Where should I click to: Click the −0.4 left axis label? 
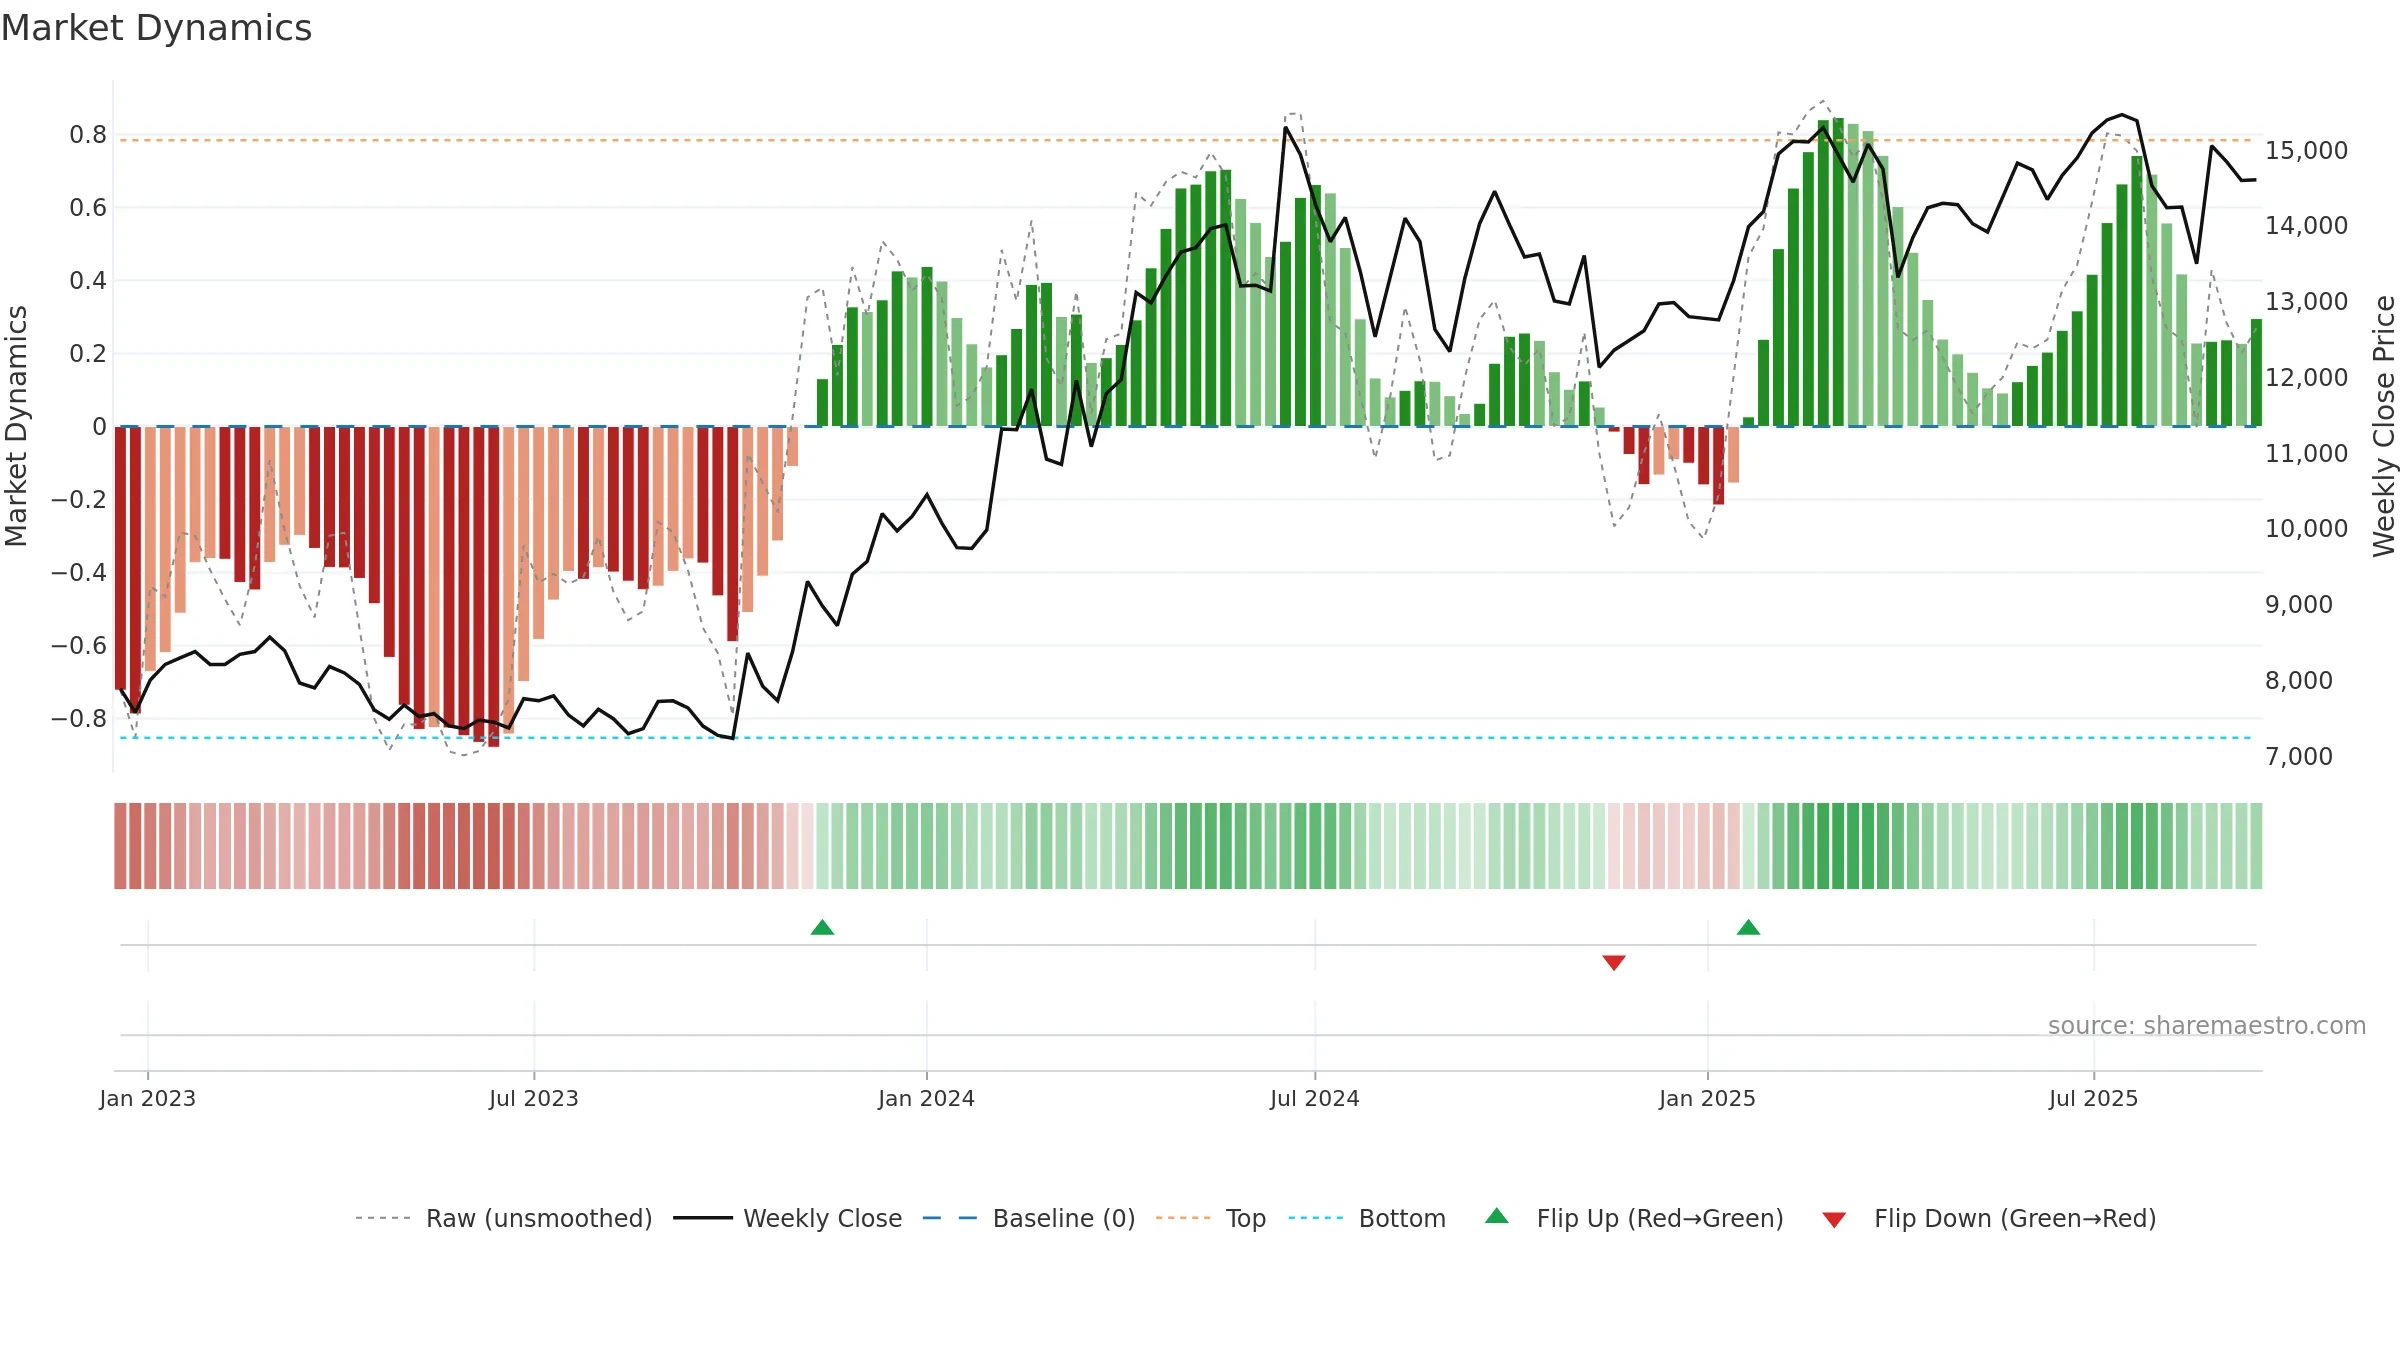pos(79,572)
